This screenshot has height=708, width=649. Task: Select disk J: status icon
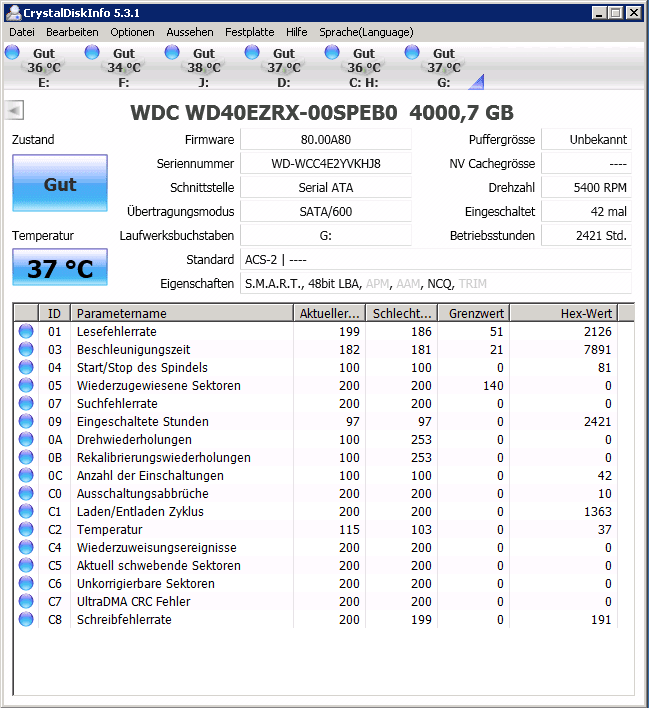[x=172, y=52]
